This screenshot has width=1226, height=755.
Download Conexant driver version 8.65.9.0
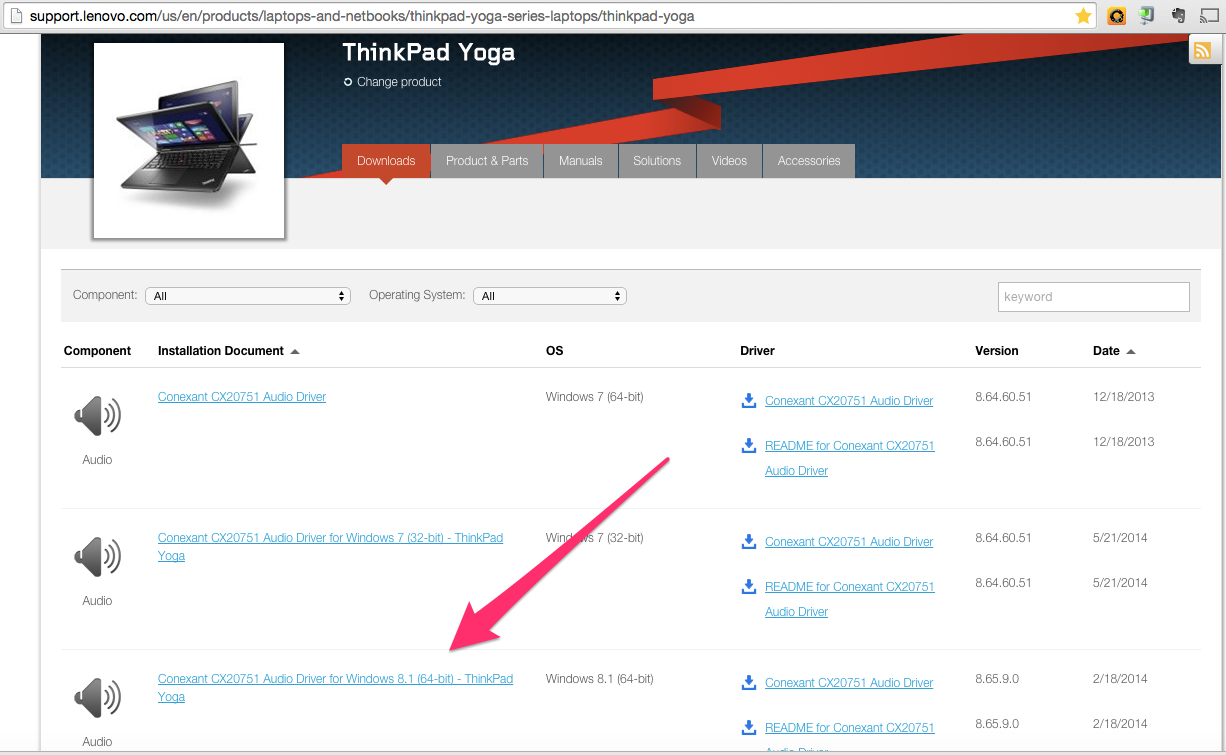(x=849, y=683)
